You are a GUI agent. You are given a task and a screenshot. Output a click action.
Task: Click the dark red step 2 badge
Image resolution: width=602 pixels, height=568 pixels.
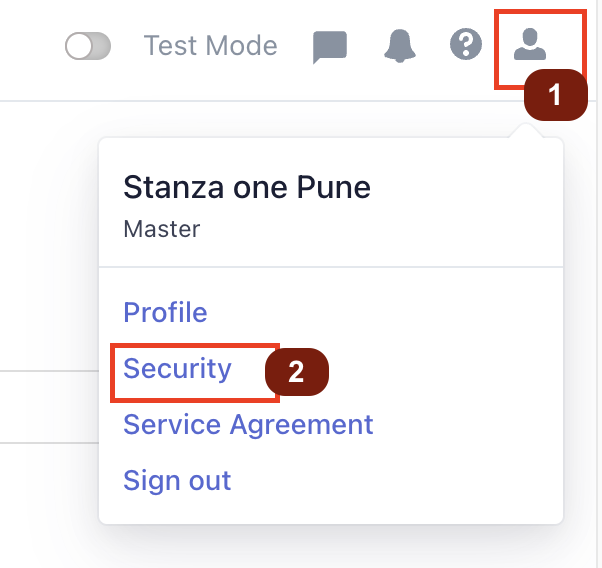(x=297, y=372)
